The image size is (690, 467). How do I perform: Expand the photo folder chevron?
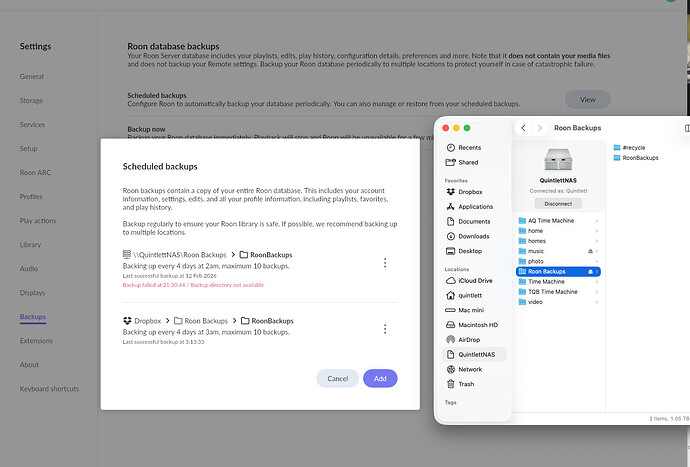point(598,261)
